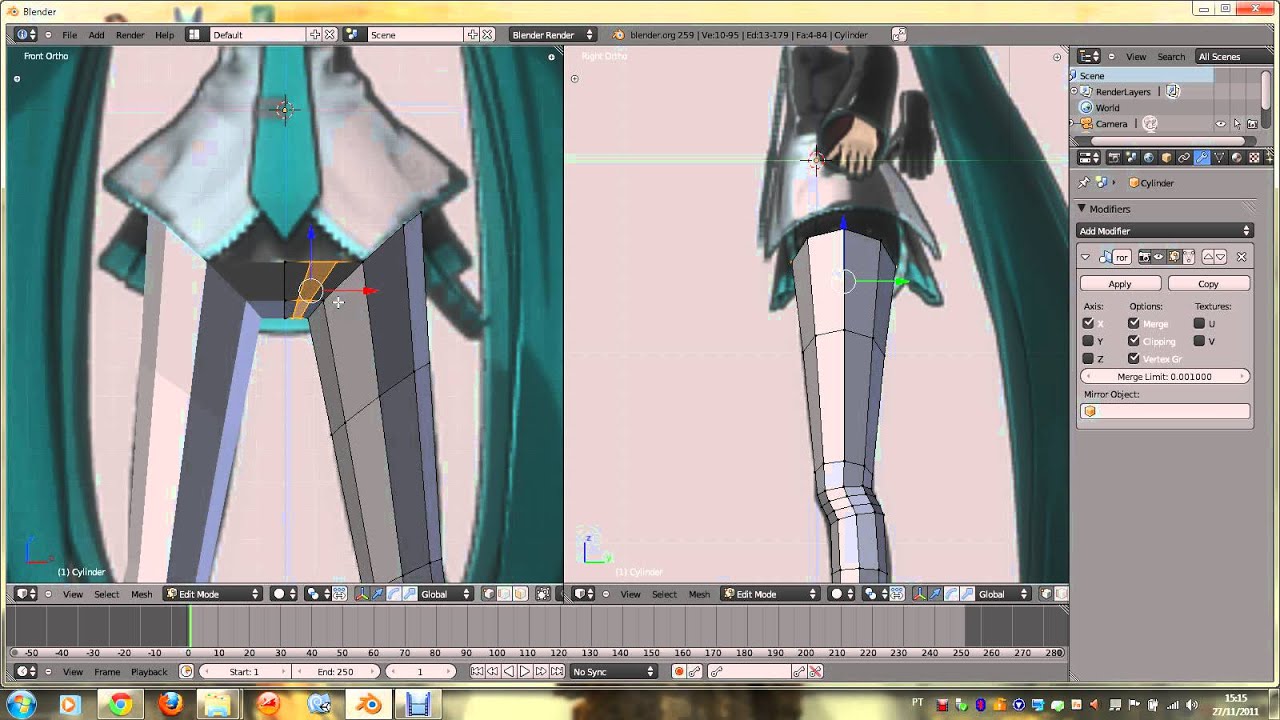Click the outliner Search menu

pos(1171,57)
